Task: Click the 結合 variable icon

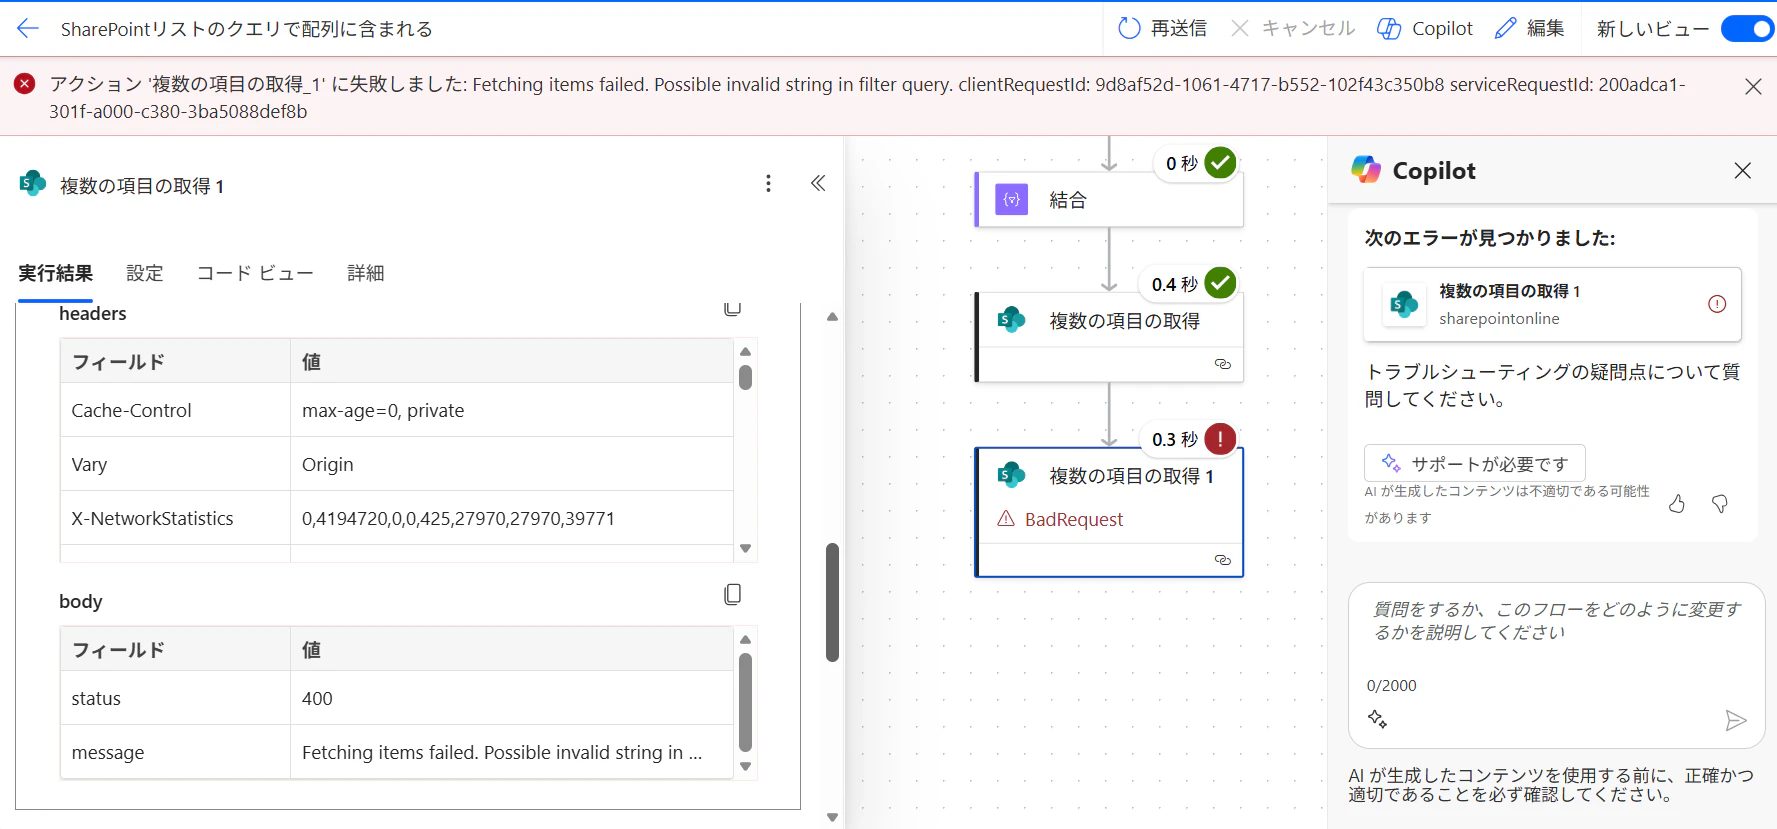Action: [x=1012, y=199]
